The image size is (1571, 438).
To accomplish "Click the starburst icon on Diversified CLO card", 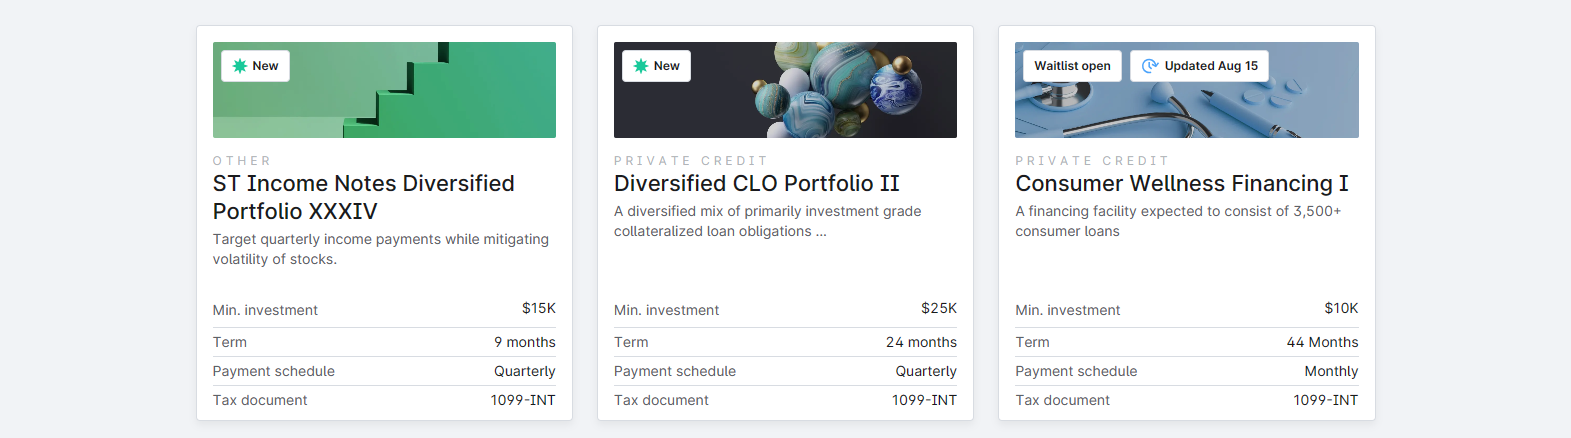I will coord(641,66).
